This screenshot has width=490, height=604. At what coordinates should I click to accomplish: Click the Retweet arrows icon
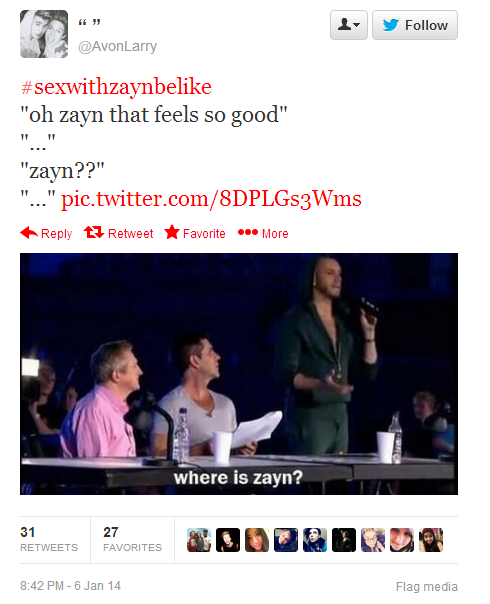(94, 232)
